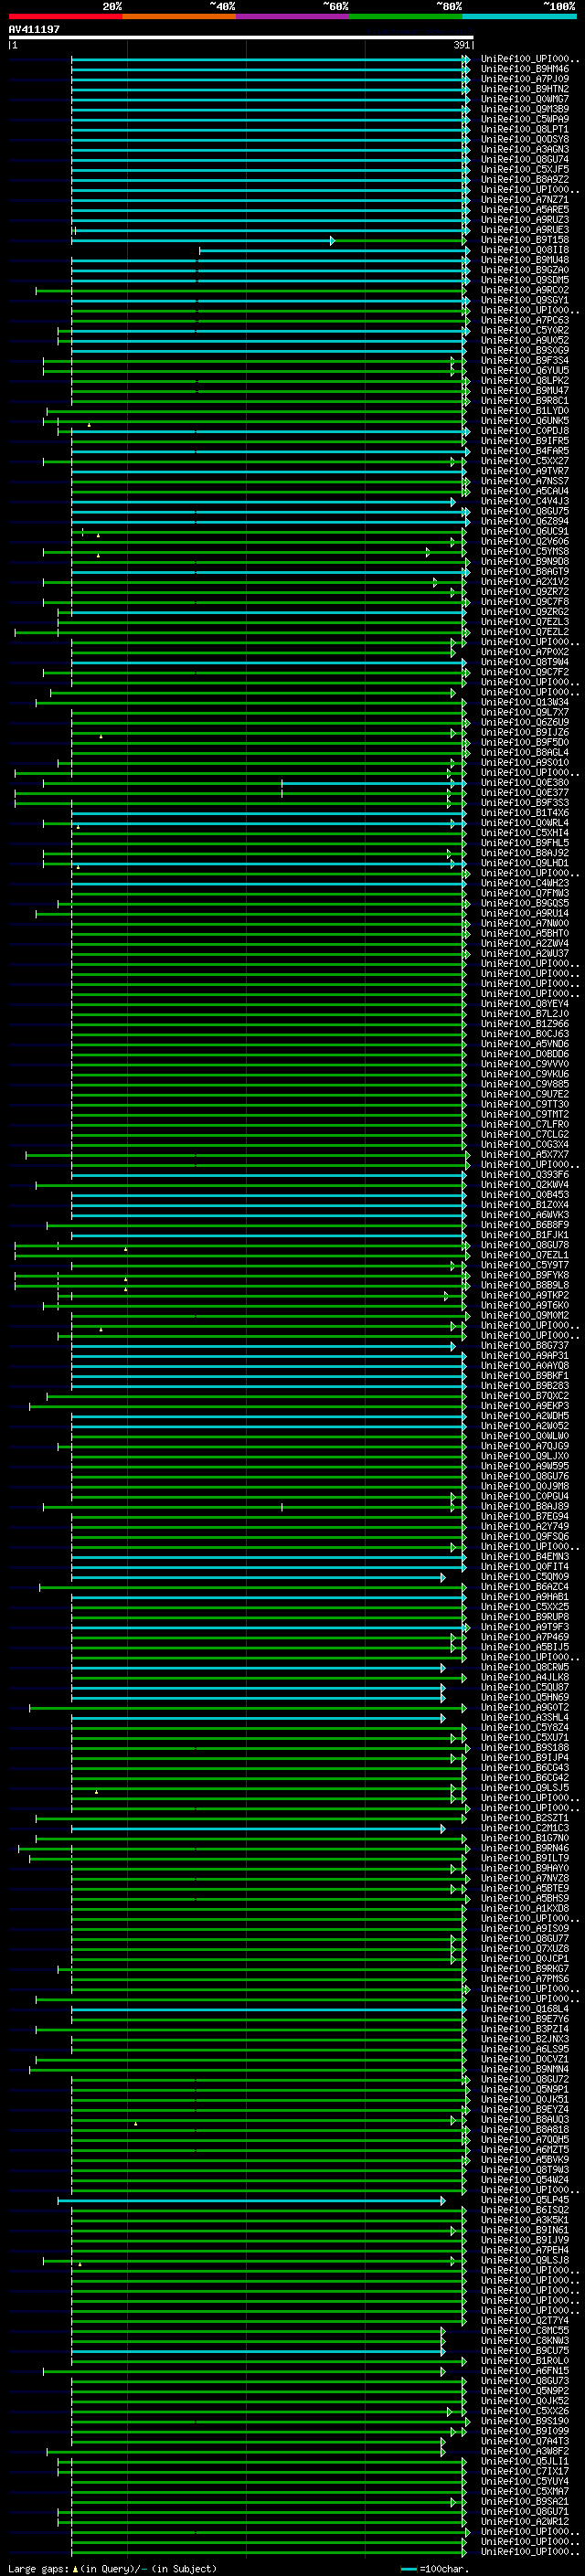Select hit label UniRef100_Q6YUU5
Screen dimensions: 585x2576
pos(525,371)
